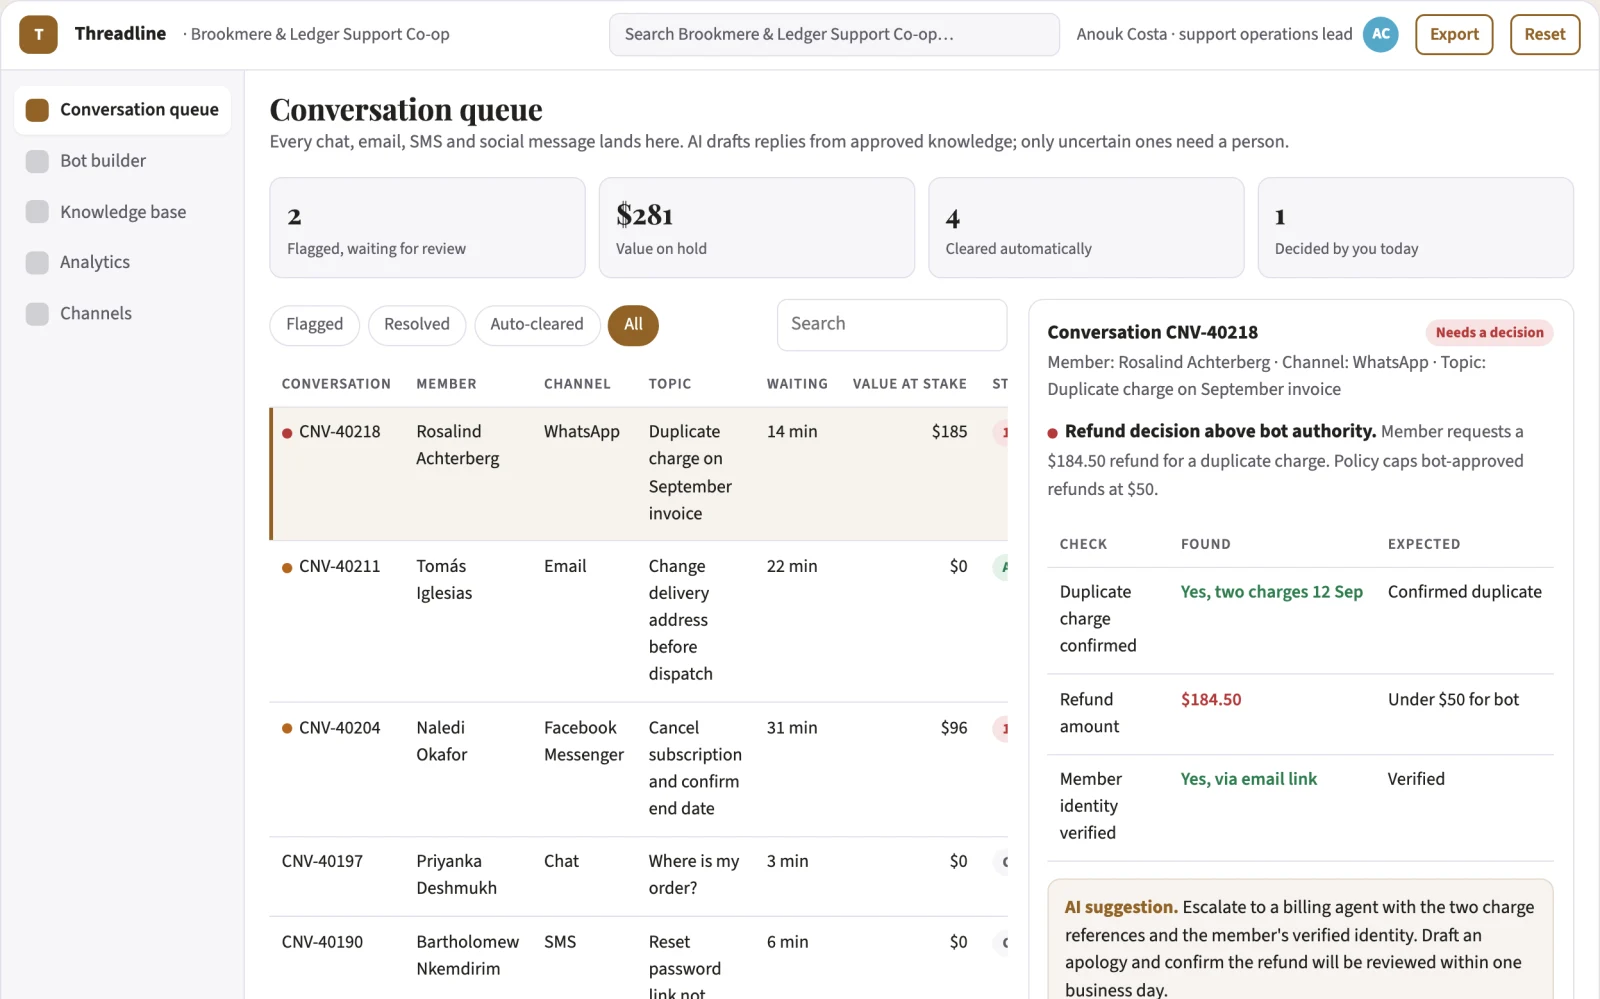Click the top Brookmere search field
1600x999 pixels.
(x=834, y=34)
